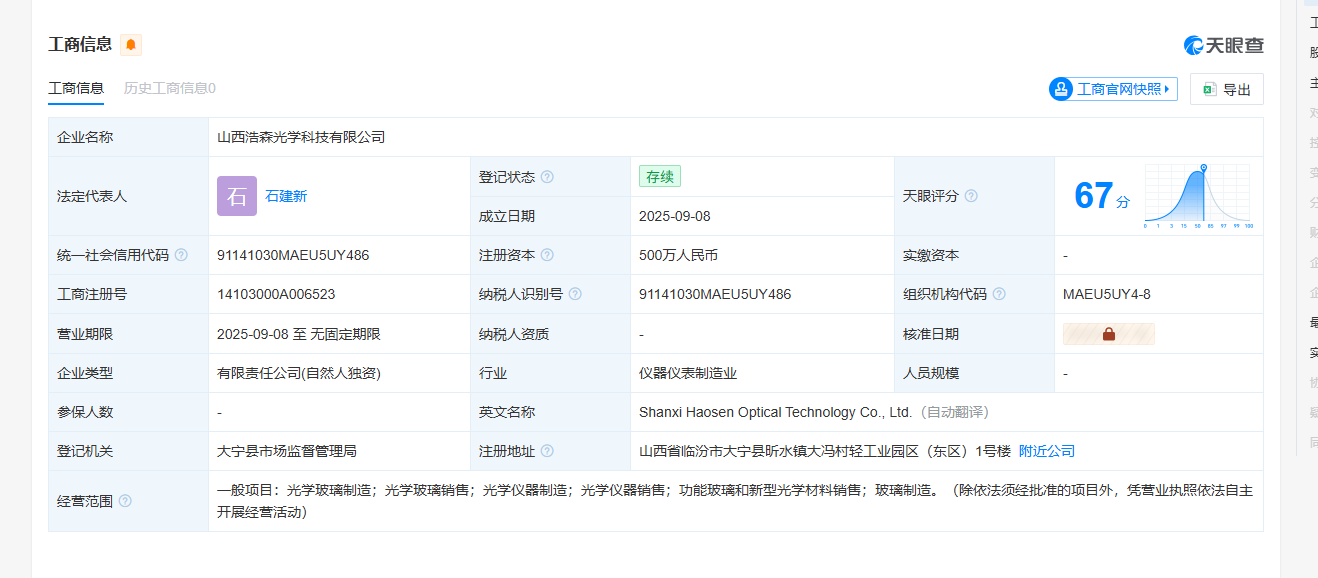Click English name Shanxi Haosen Optical Technology
This screenshot has width=1318, height=578.
coord(775,412)
